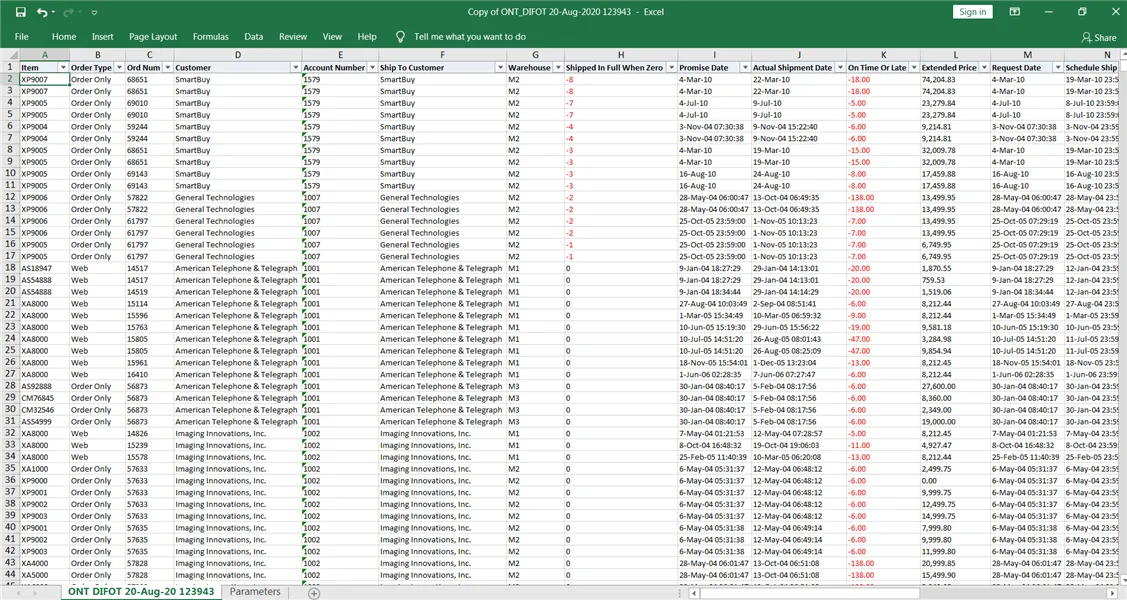The height and width of the screenshot is (600, 1127).
Task: Click the Extended Price 0.00 cell in row 36
Action: coord(954,481)
